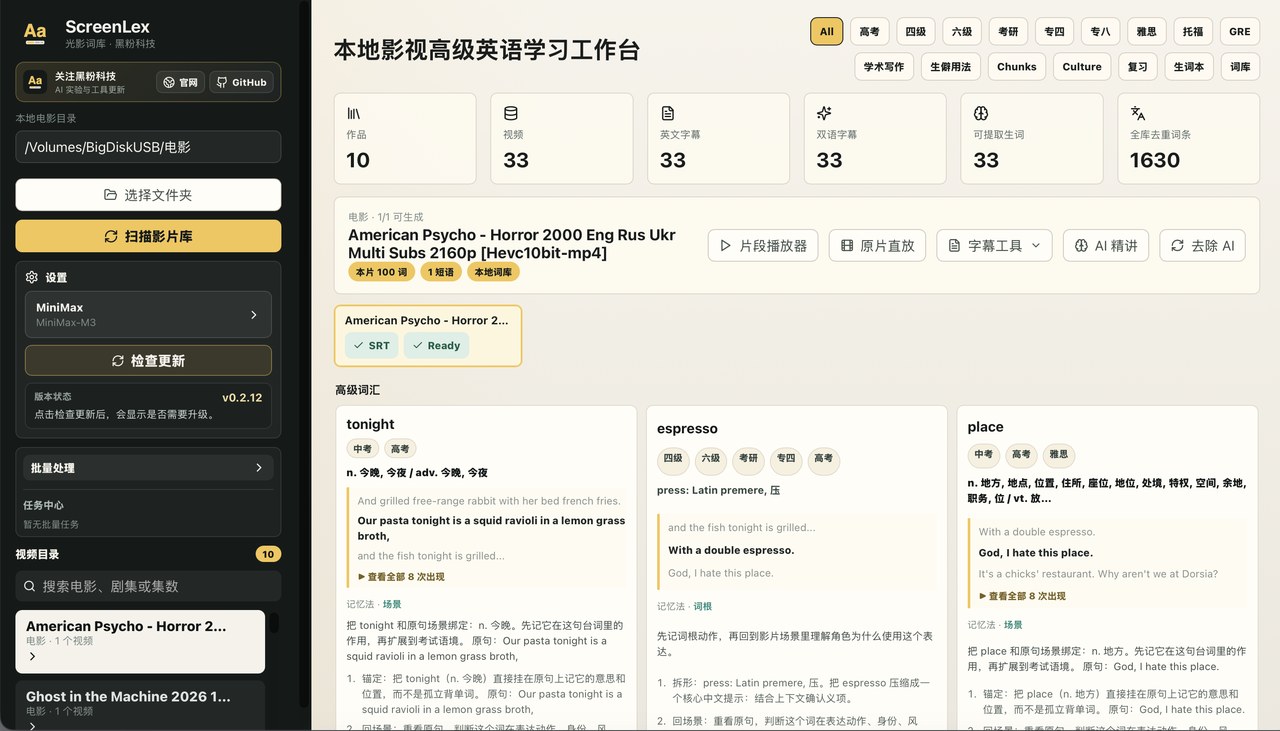This screenshot has width=1280, height=731.
Task: Select the 复习 review tab
Action: coord(1138,66)
